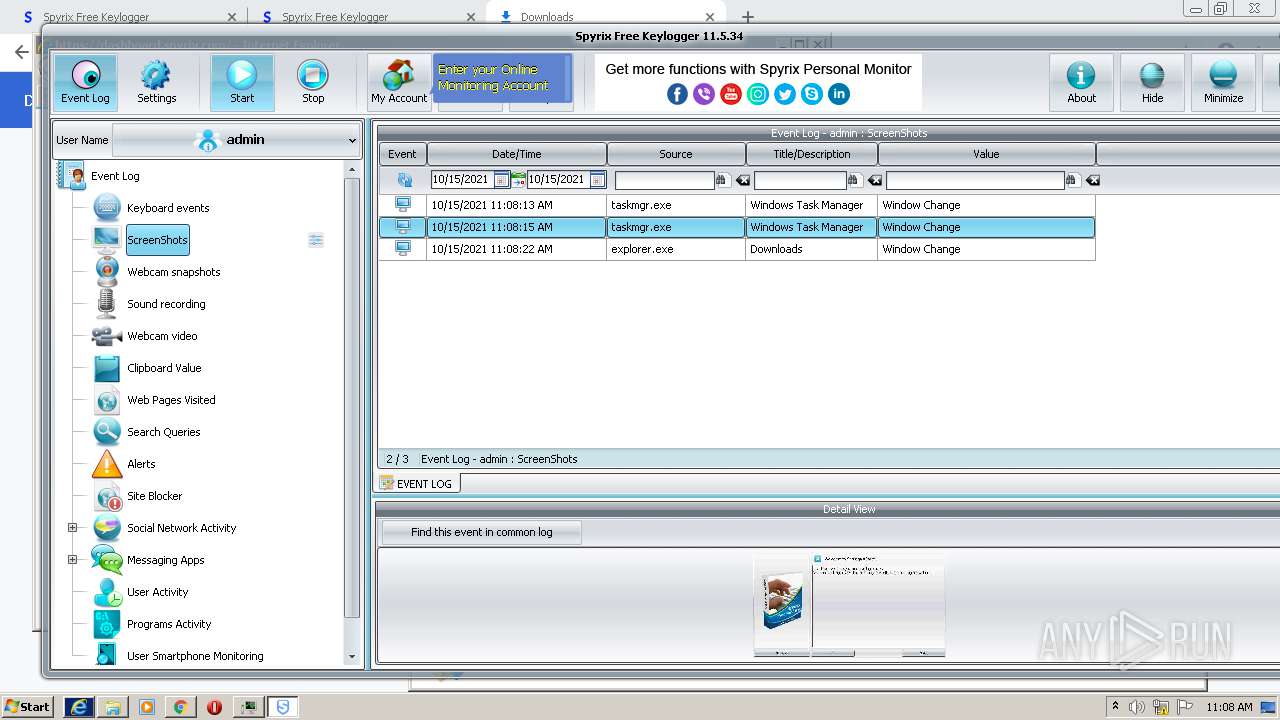Image resolution: width=1280 pixels, height=720 pixels.
Task: Select Web Pages Visited in the tree
Action: [171, 400]
